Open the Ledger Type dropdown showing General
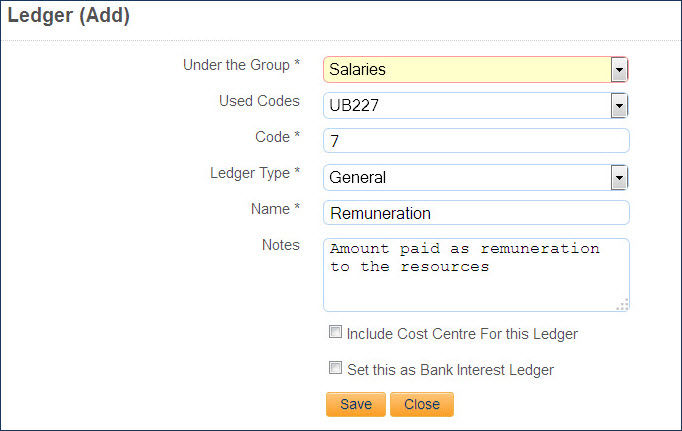 coord(476,177)
